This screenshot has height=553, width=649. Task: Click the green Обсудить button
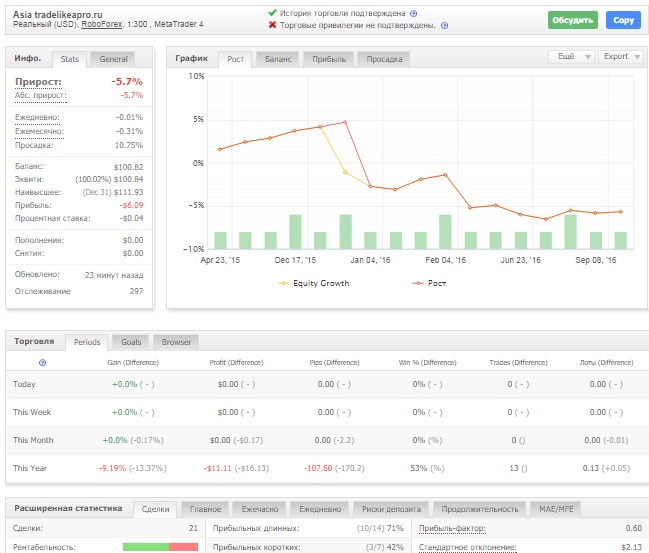pos(572,20)
